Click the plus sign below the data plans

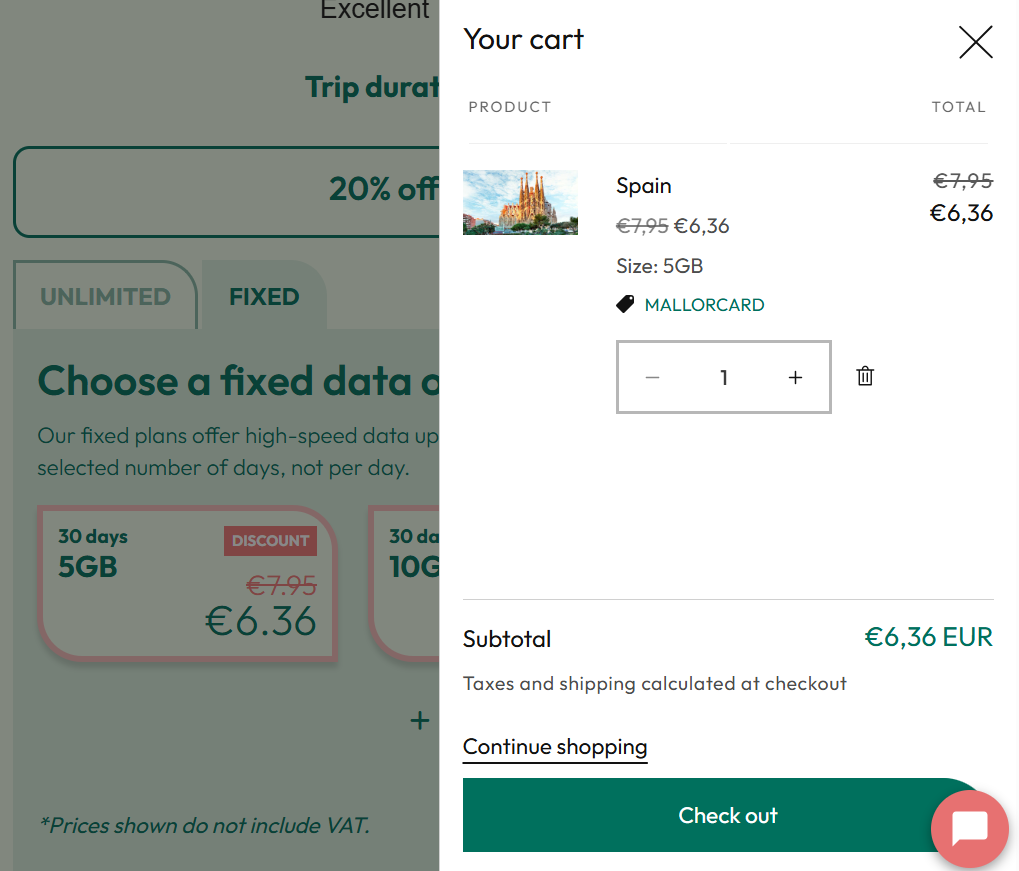click(x=419, y=720)
